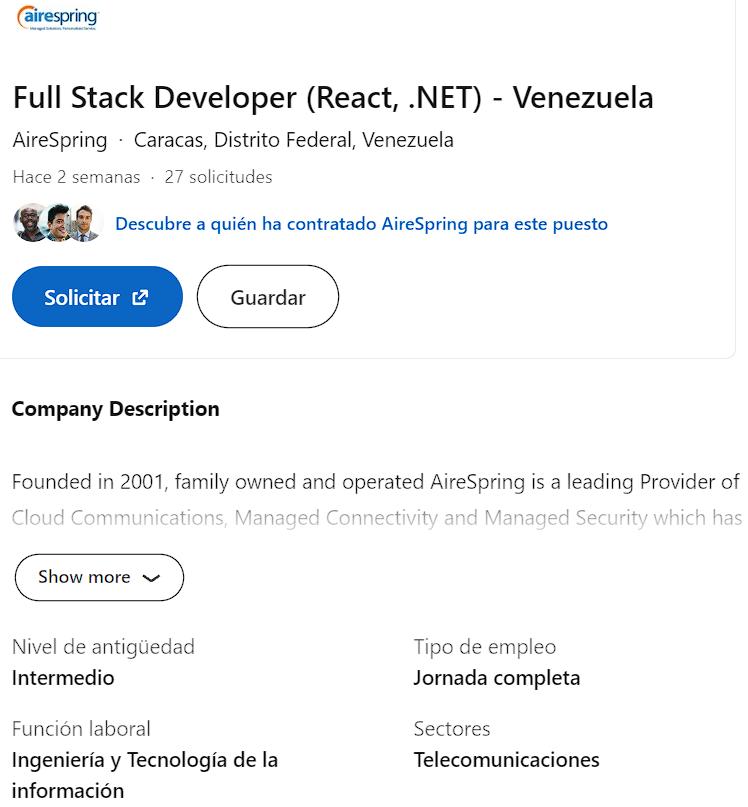Click the external-link icon on Solicitar
748x807 pixels.
(141, 297)
